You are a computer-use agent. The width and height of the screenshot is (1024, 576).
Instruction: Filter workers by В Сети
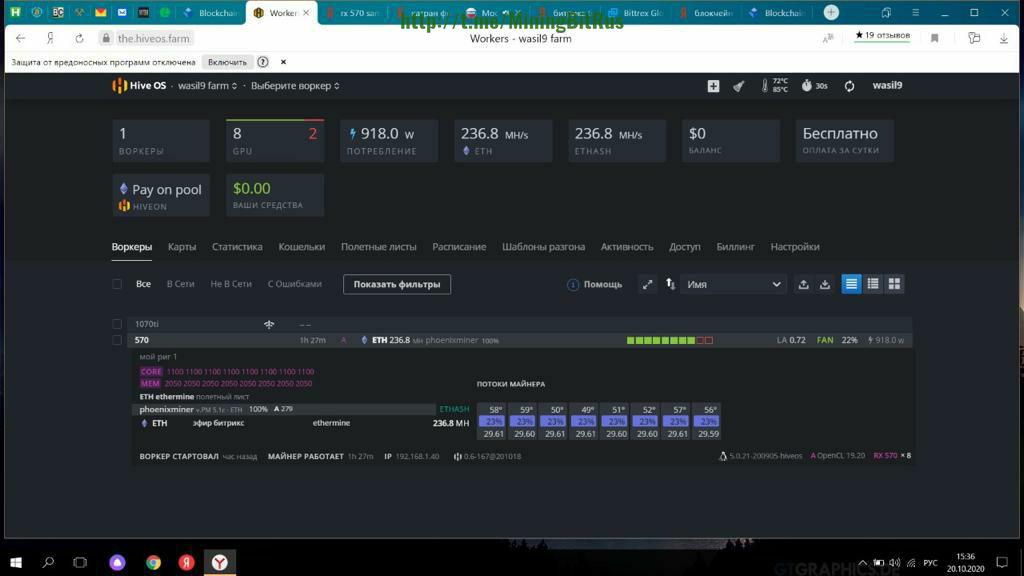pyautogui.click(x=180, y=284)
